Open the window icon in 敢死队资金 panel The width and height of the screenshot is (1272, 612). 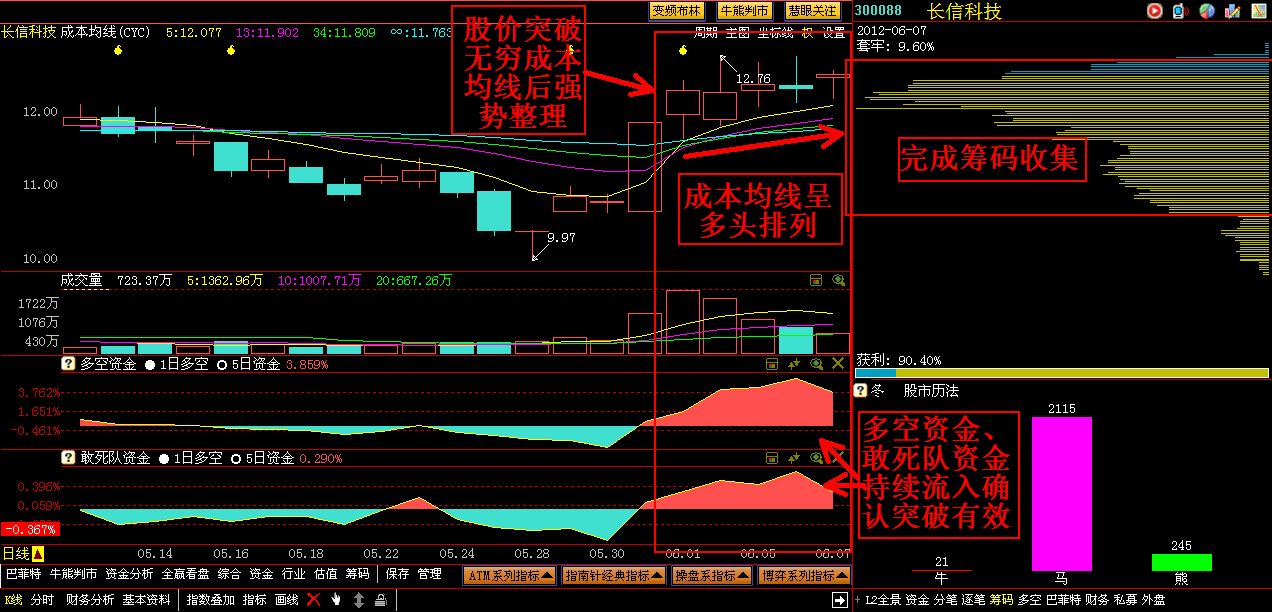[x=772, y=458]
